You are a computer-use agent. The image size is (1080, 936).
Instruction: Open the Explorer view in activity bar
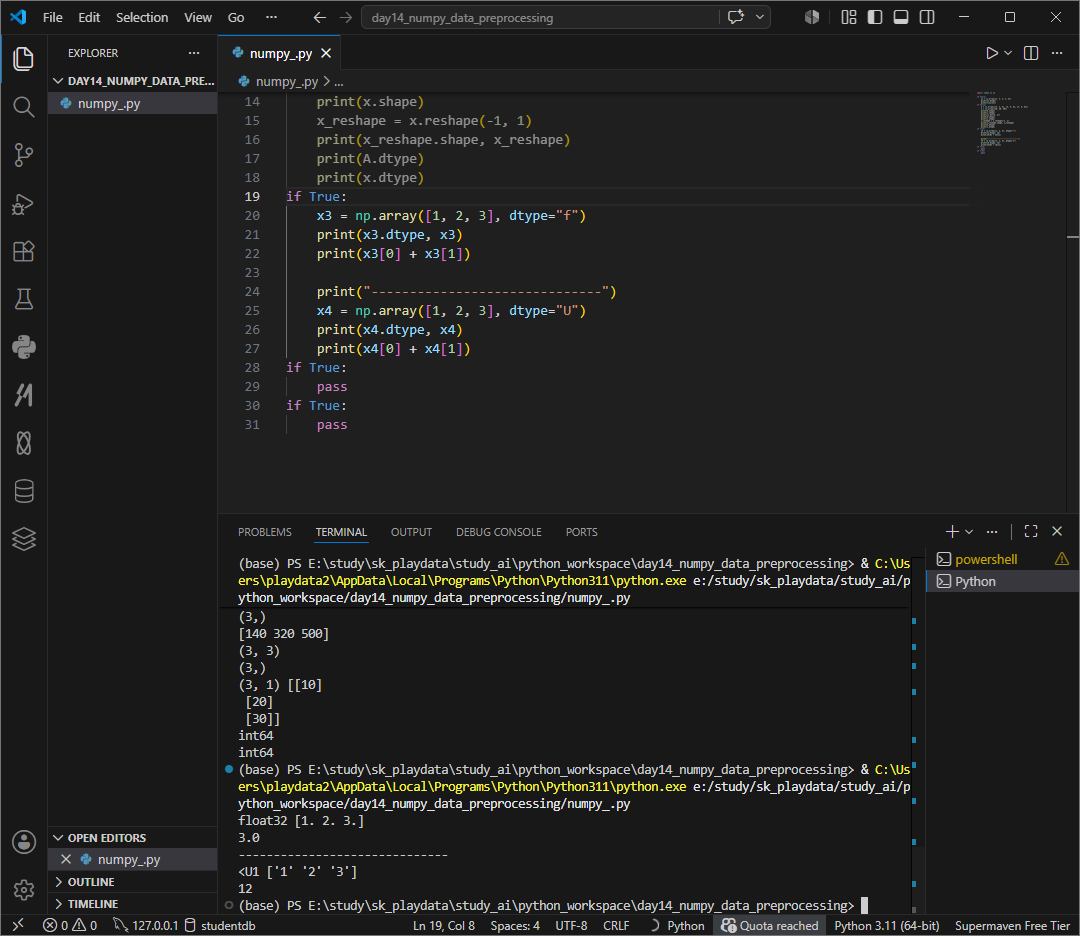(x=23, y=59)
